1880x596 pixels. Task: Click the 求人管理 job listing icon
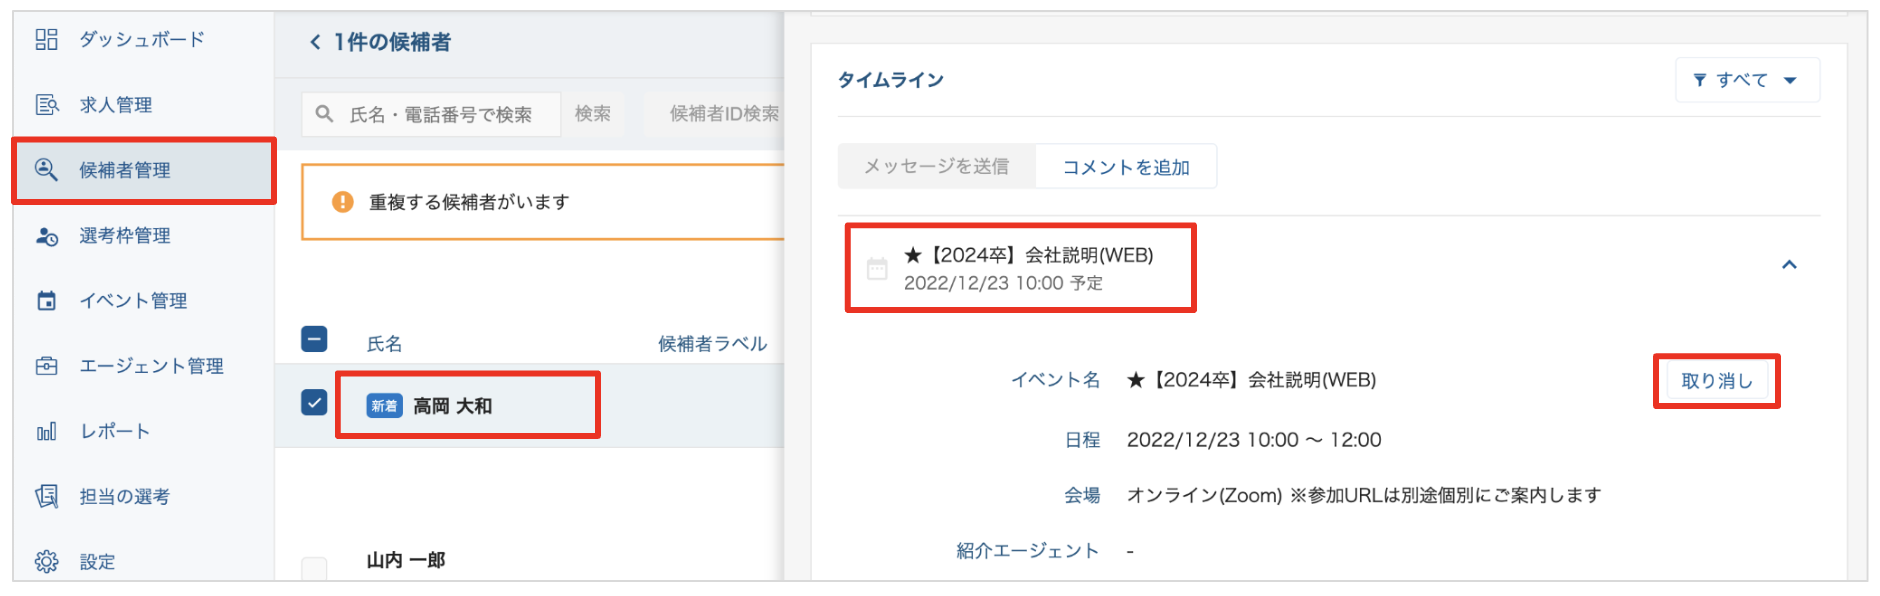46,105
